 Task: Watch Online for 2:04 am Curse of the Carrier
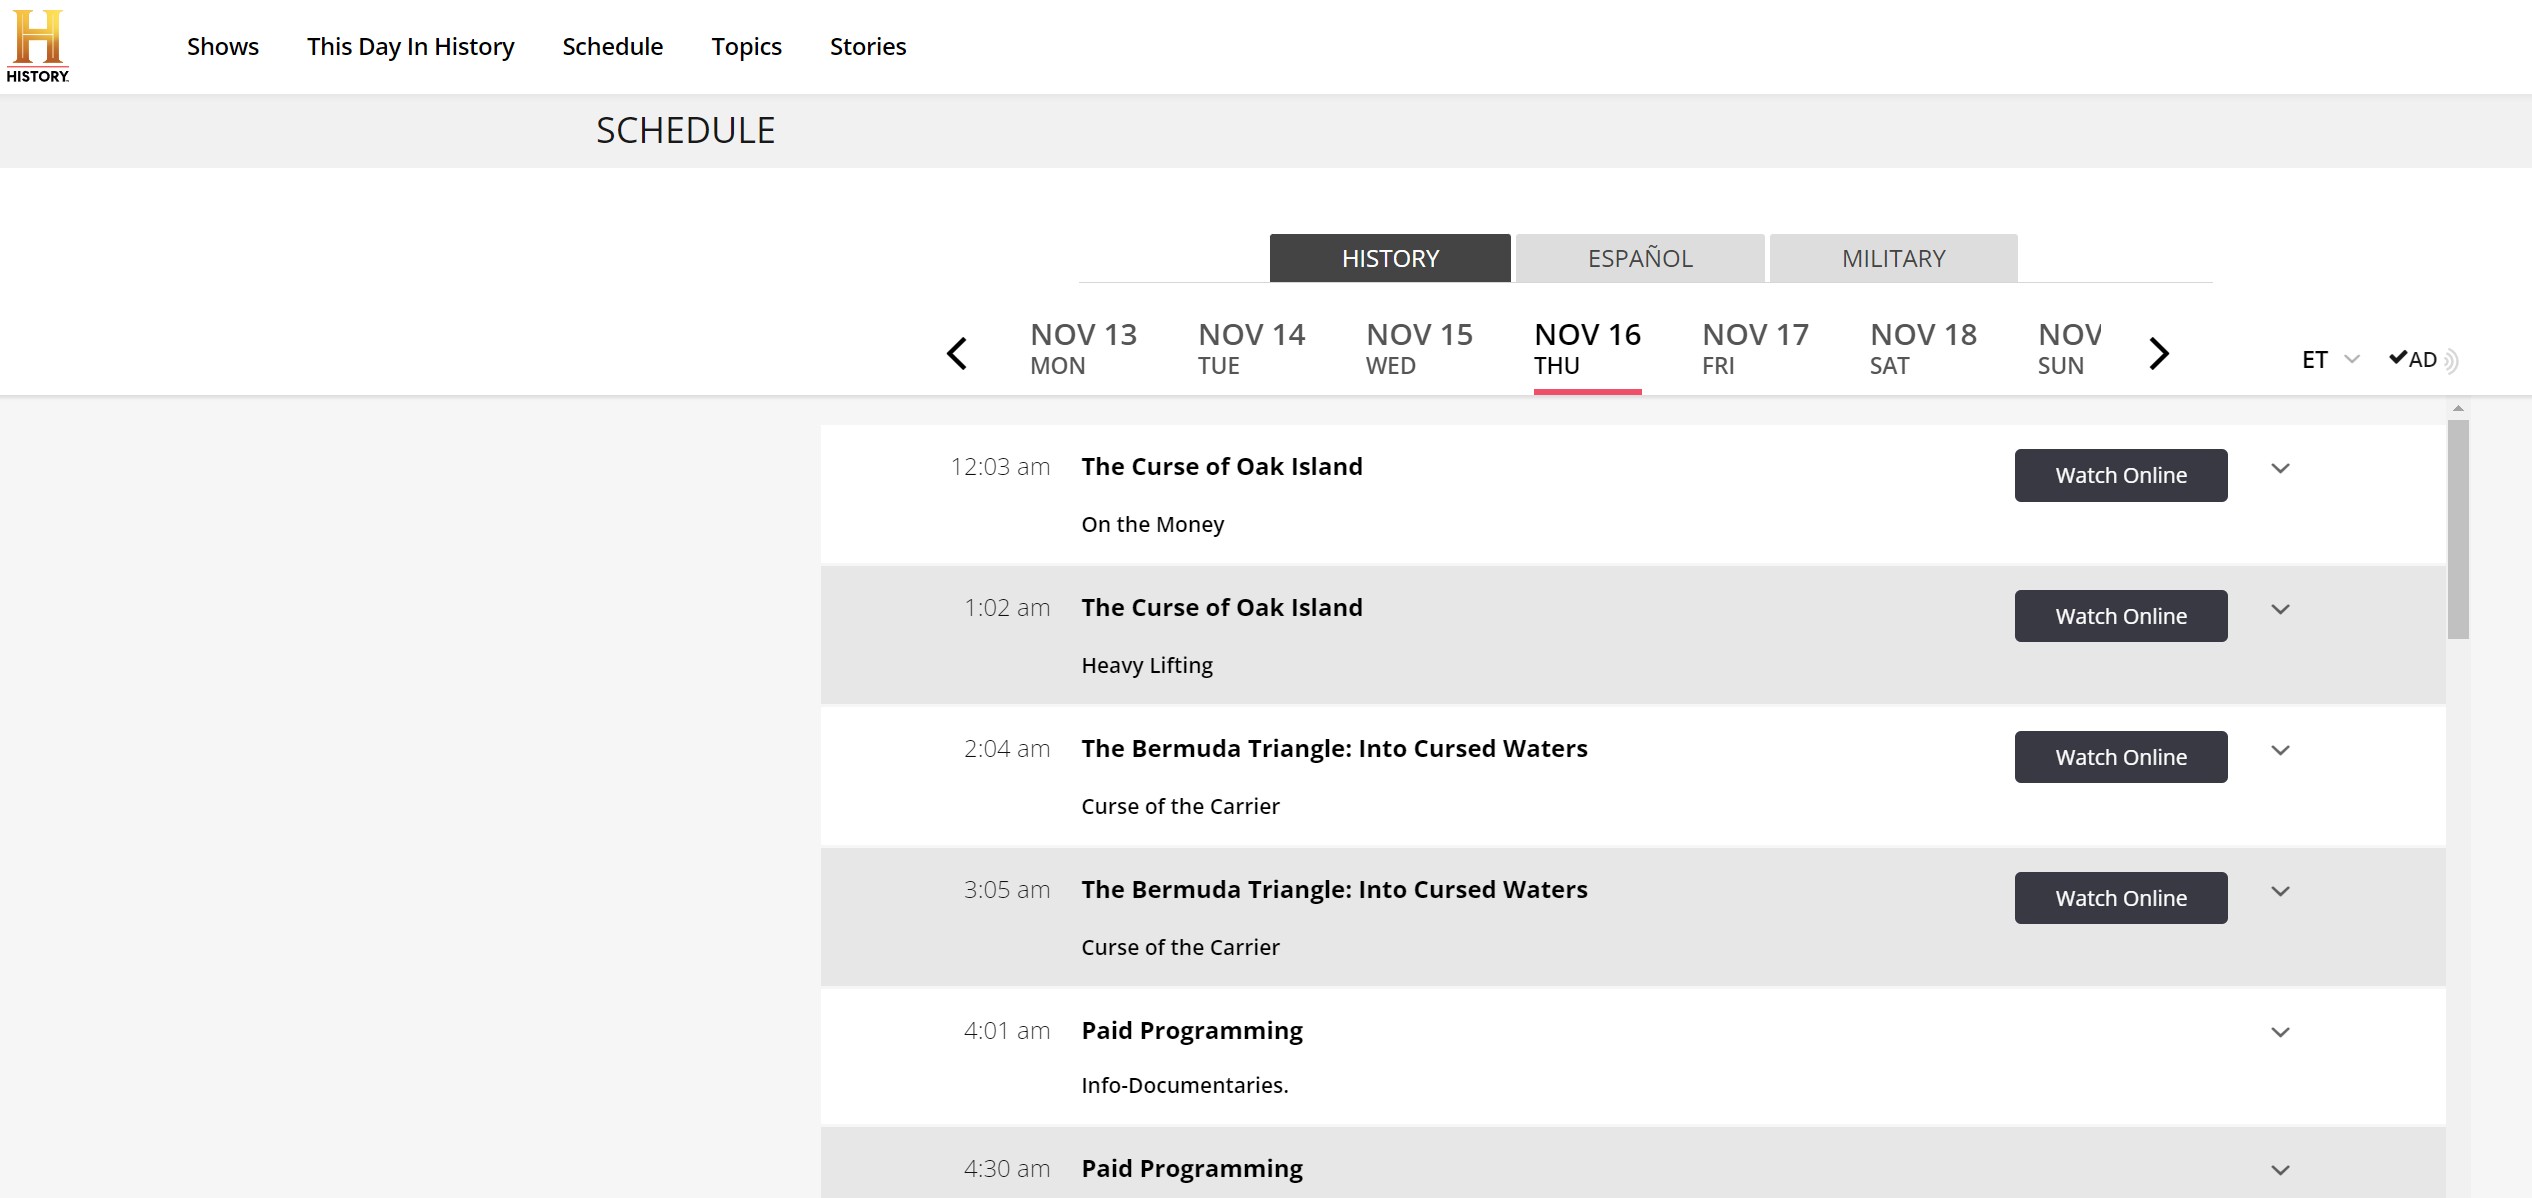click(2121, 757)
